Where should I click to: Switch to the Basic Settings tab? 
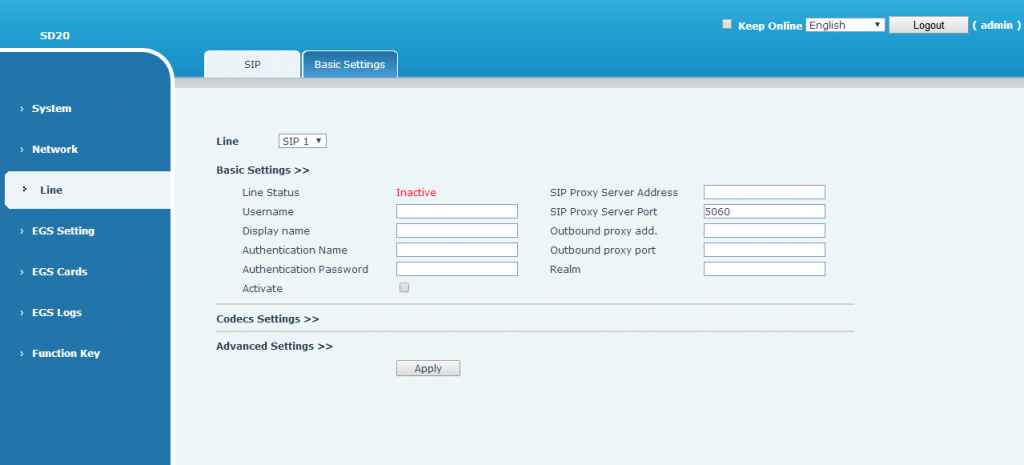click(349, 64)
